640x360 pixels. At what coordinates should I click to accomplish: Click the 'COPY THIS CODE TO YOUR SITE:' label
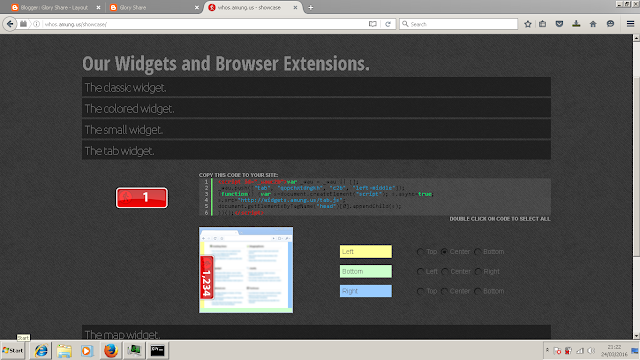[238, 175]
